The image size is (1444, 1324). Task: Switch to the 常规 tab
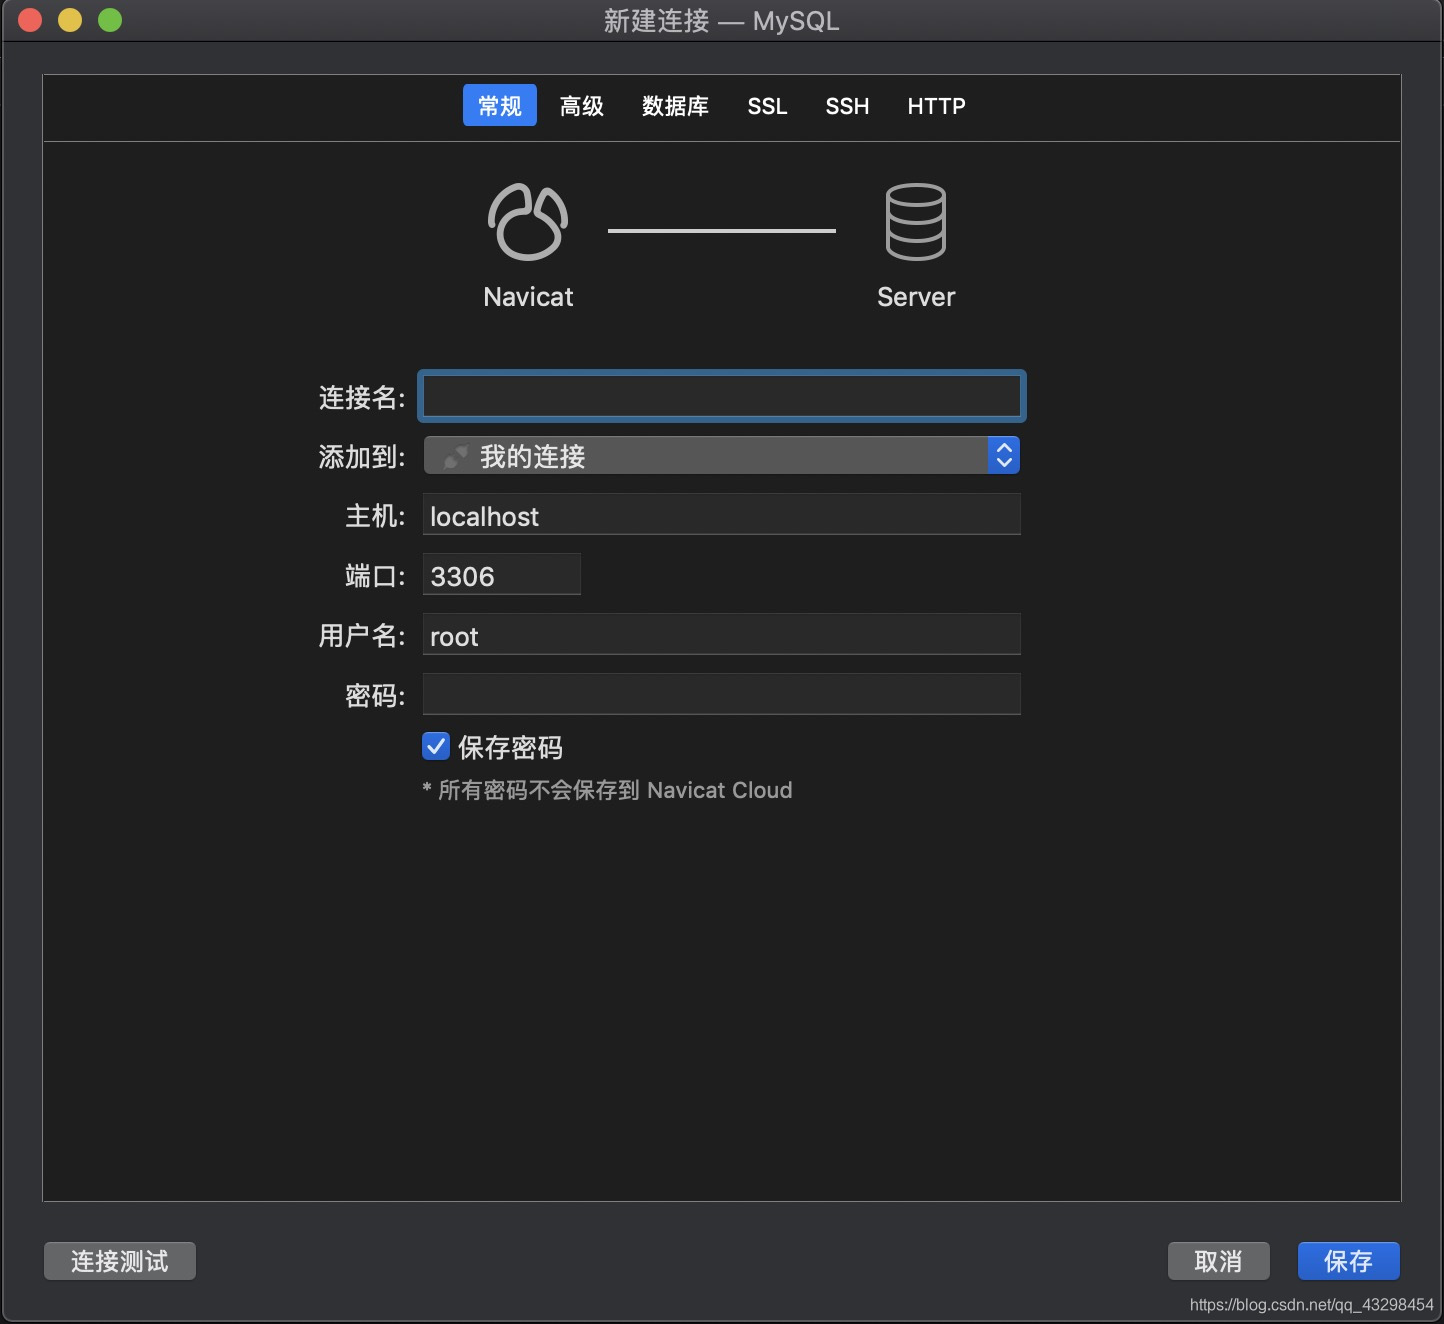click(x=499, y=105)
